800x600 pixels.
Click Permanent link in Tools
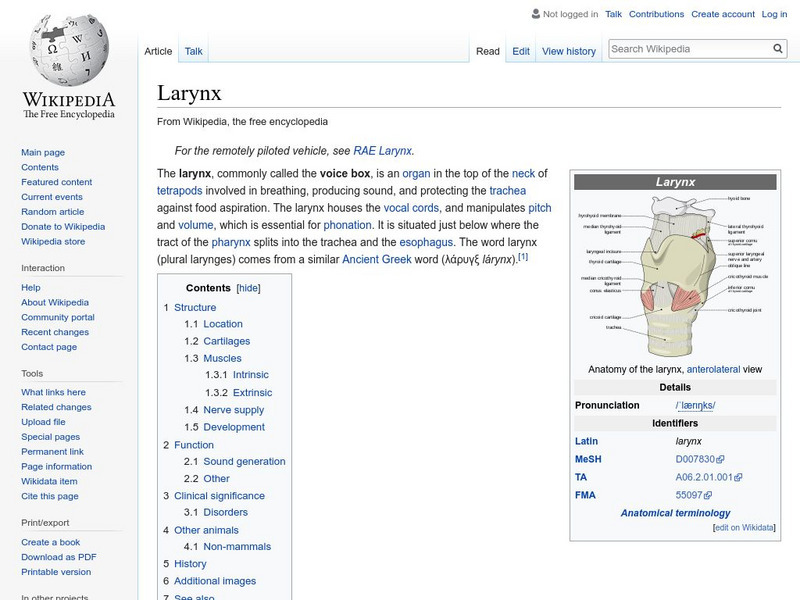point(53,451)
